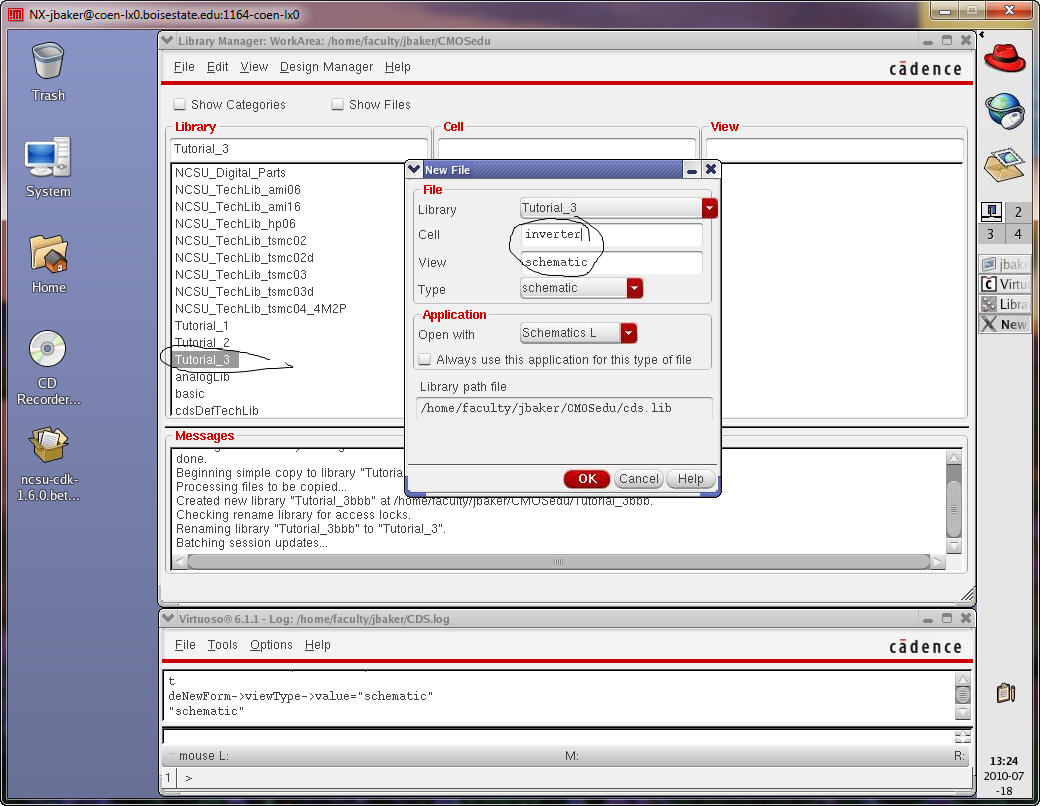Click the Library Manager window size grip

tap(967, 594)
